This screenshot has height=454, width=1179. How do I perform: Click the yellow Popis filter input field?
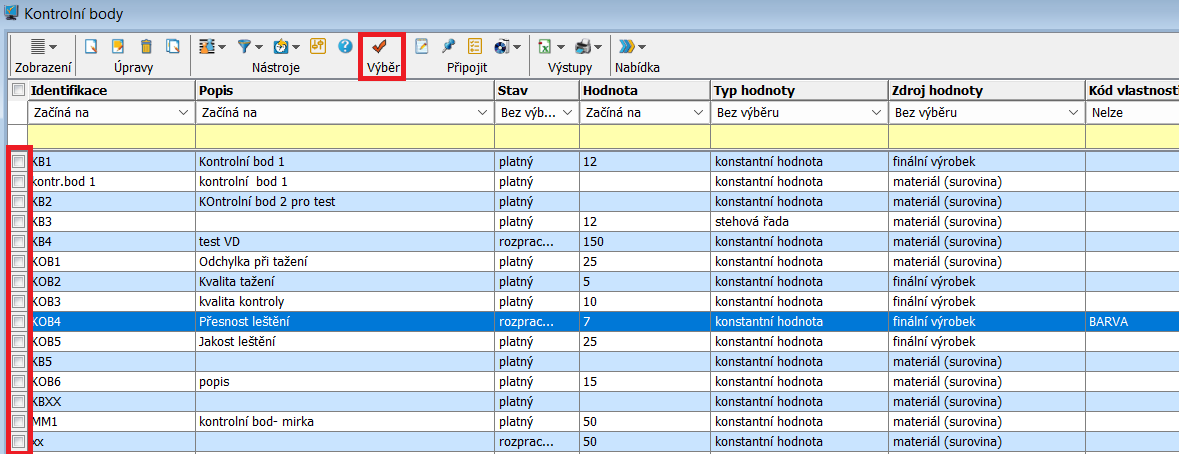[x=345, y=136]
